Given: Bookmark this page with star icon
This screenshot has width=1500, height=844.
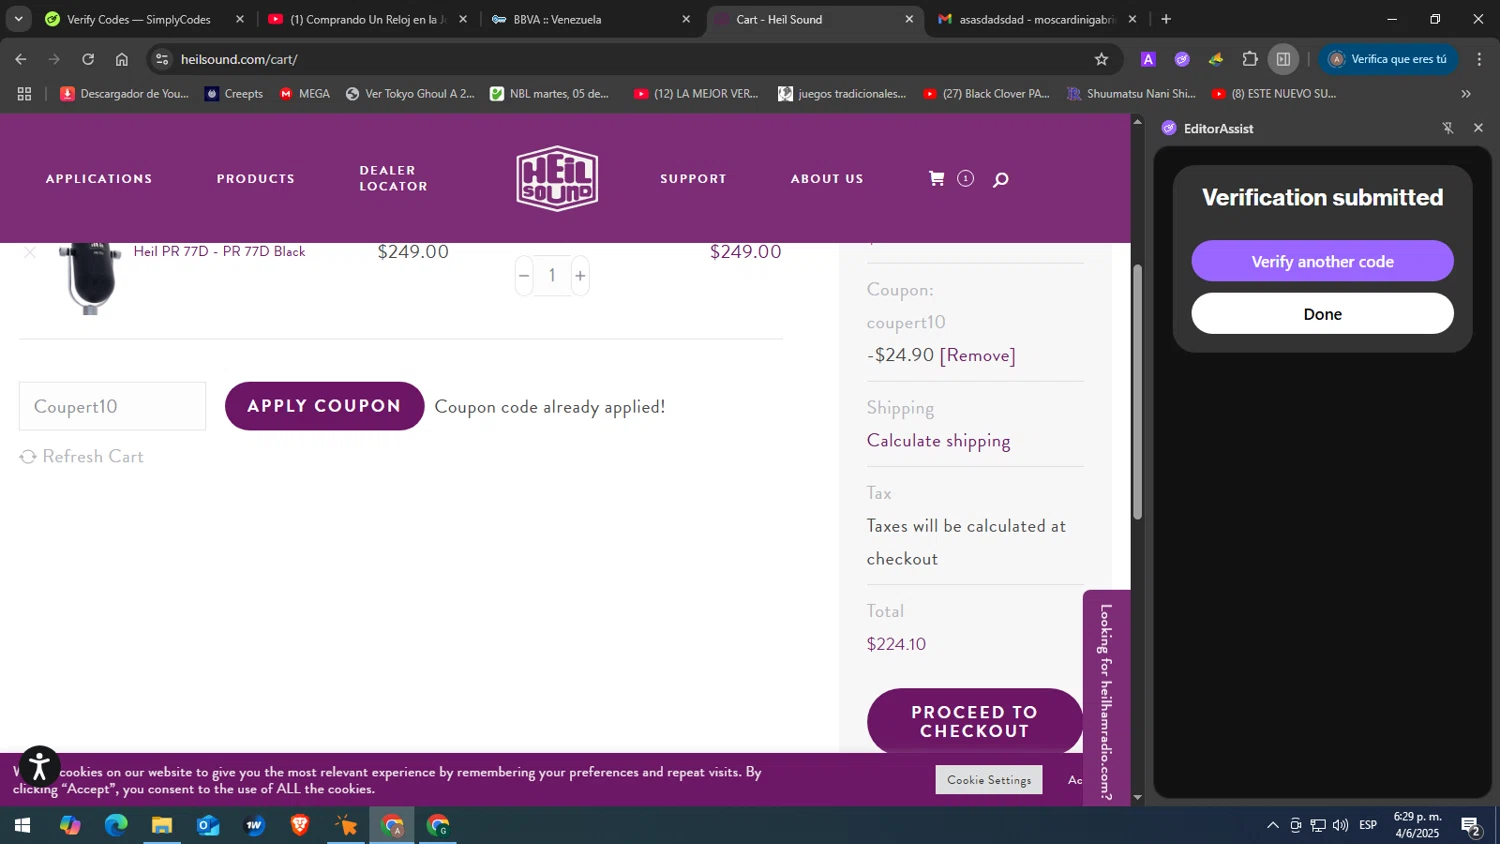Looking at the screenshot, I should tap(1101, 59).
